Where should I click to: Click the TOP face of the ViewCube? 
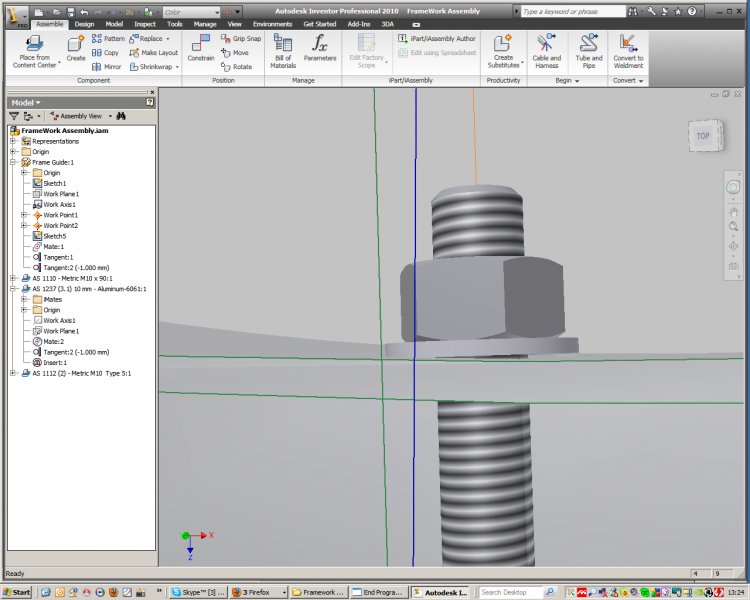coord(703,135)
